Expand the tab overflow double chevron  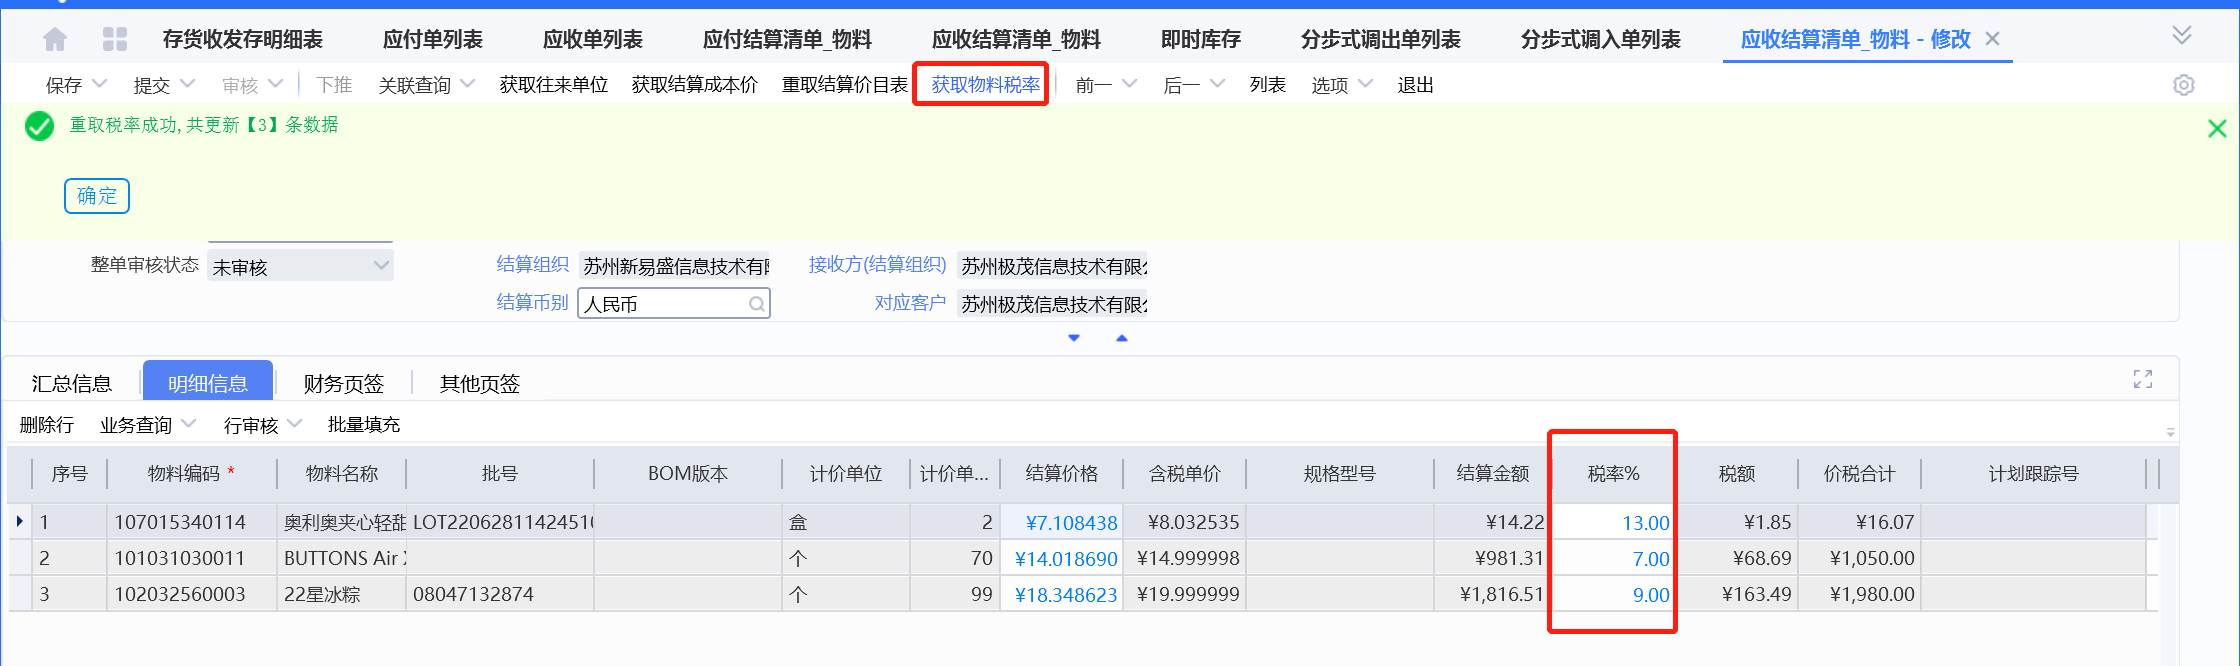coord(2182,36)
